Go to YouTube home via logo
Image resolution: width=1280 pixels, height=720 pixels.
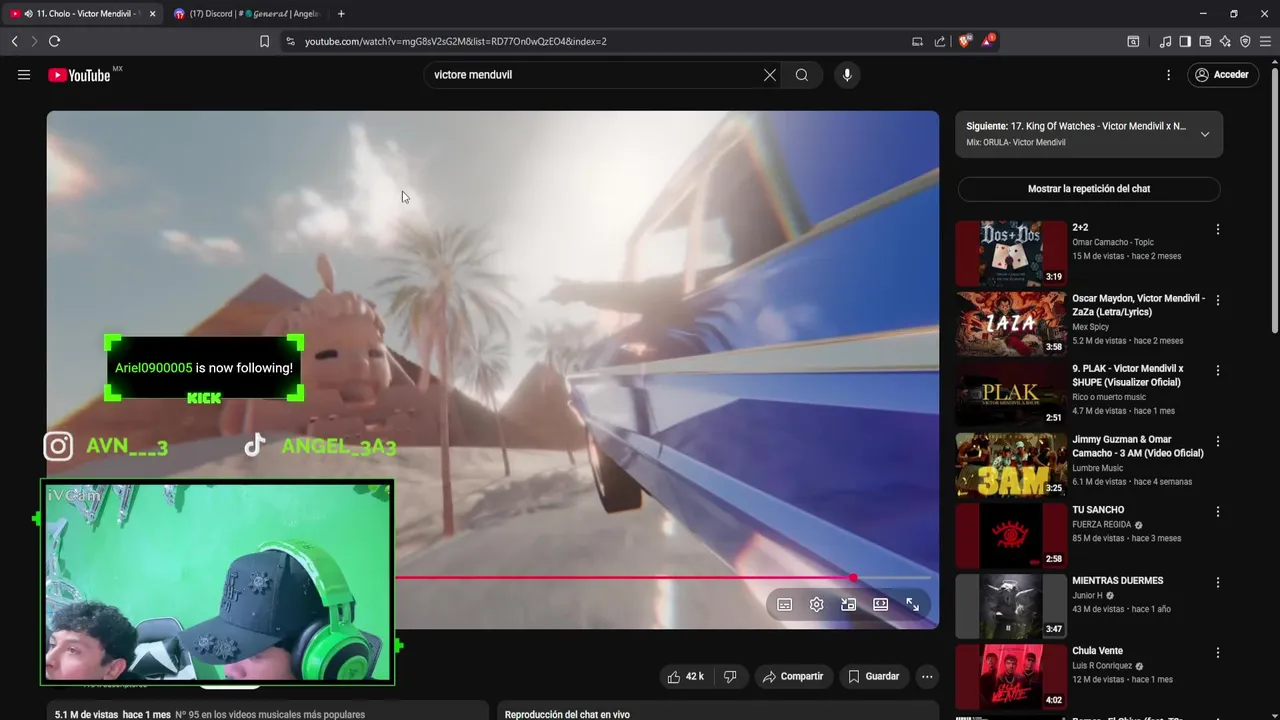(x=79, y=75)
